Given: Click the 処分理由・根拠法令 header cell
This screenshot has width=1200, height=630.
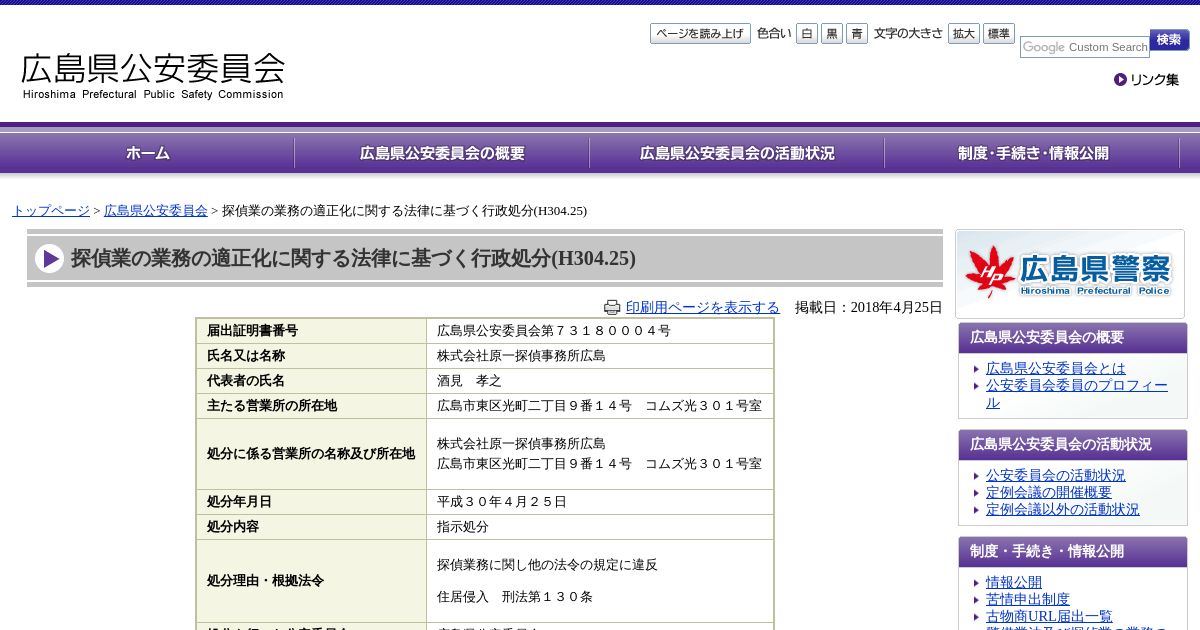Looking at the screenshot, I should [x=312, y=581].
